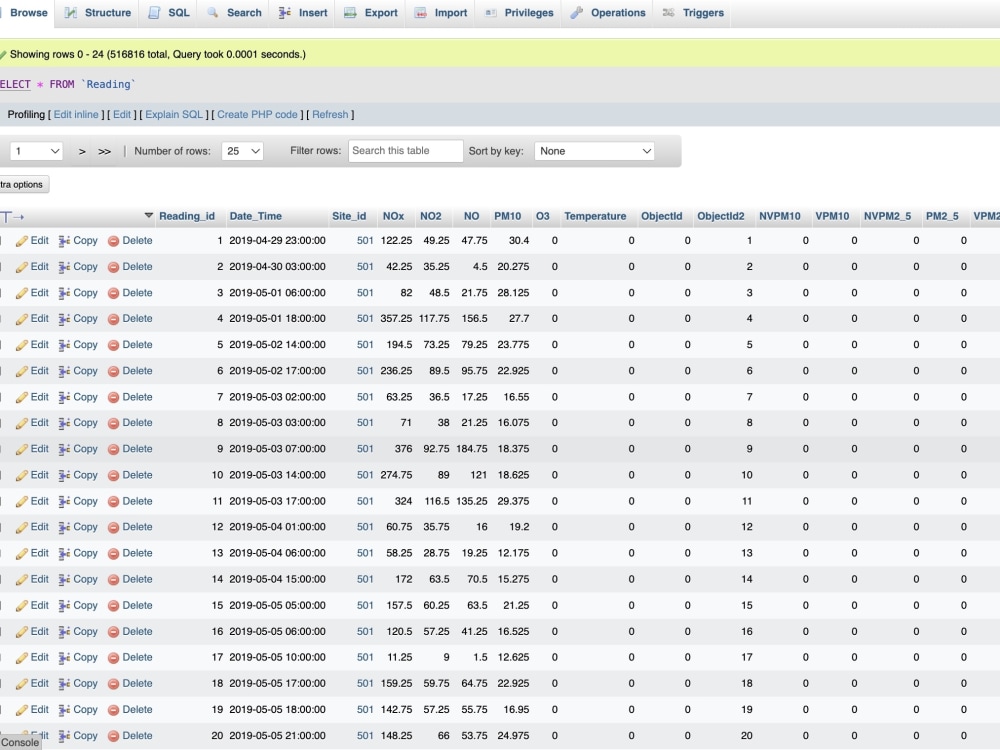
Task: Click the Refresh link
Action: [x=330, y=115]
